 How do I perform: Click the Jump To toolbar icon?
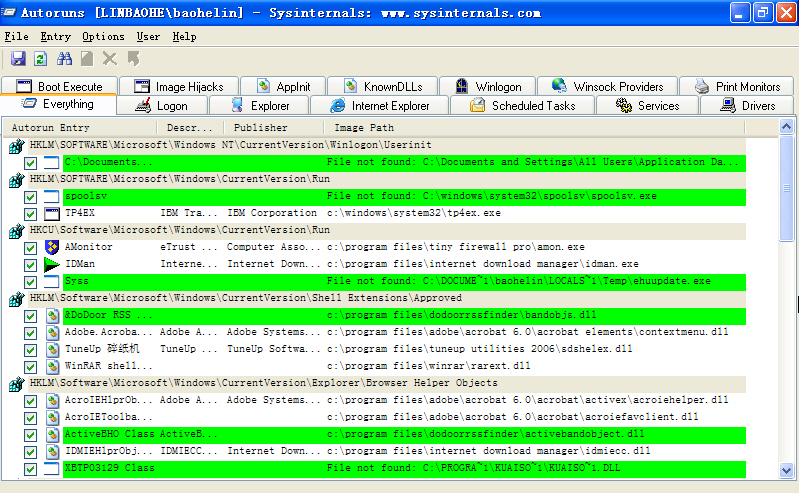pyautogui.click(x=134, y=59)
